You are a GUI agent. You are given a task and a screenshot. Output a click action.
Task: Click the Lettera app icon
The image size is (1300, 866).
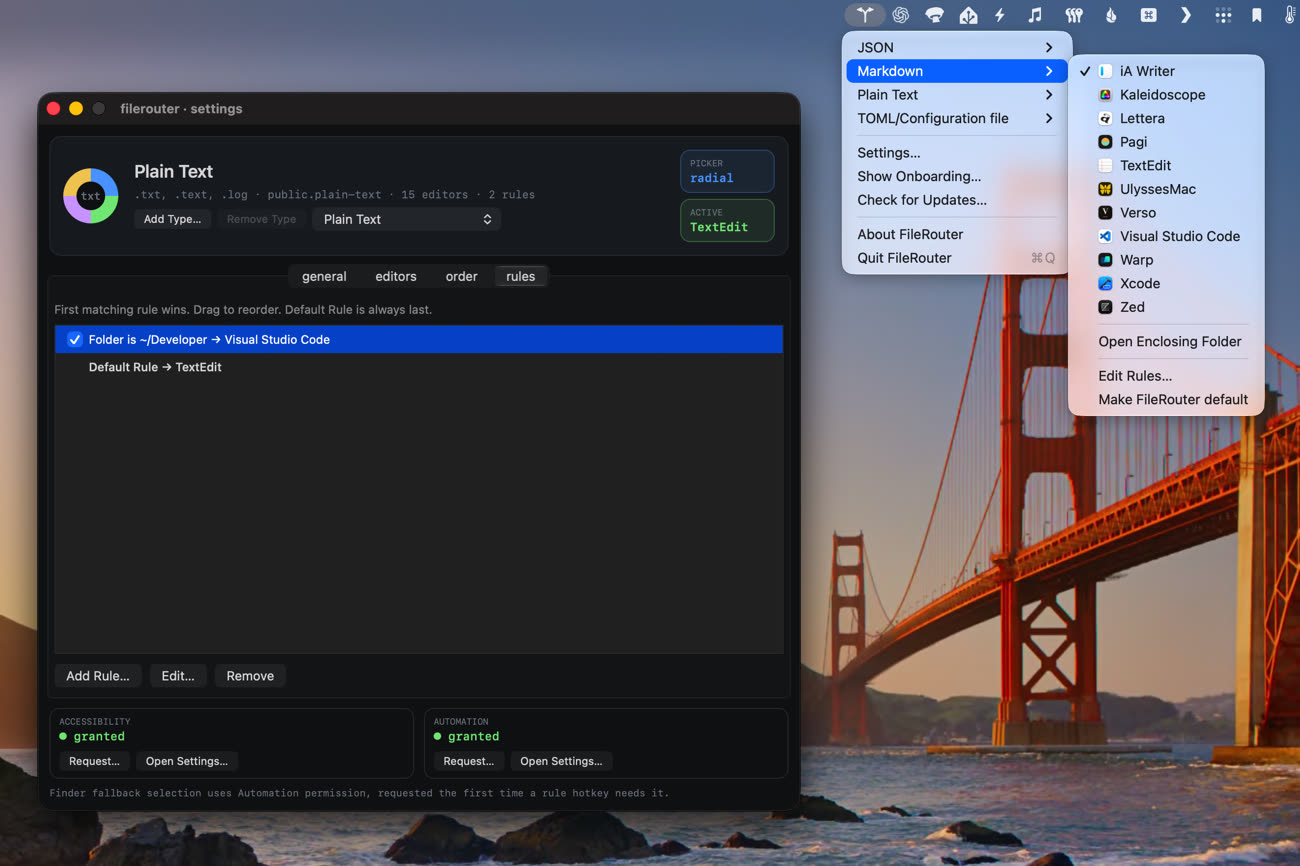pos(1105,118)
